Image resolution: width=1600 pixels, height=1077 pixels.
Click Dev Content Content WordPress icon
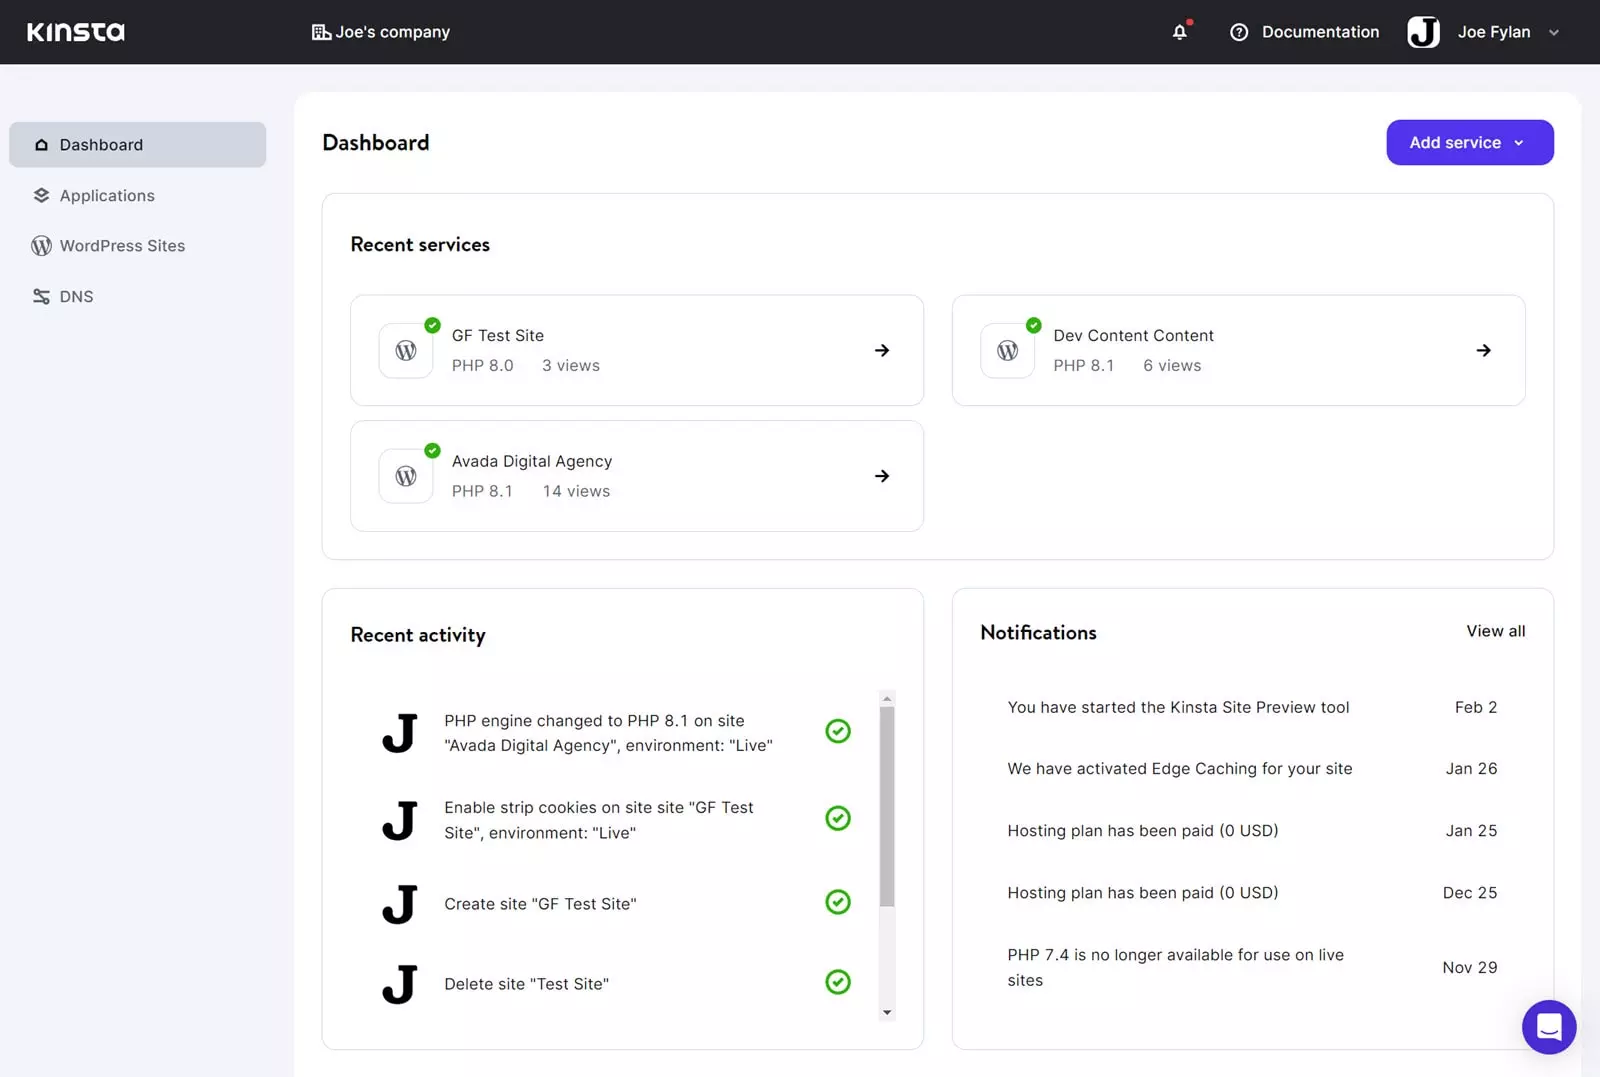click(x=1008, y=351)
